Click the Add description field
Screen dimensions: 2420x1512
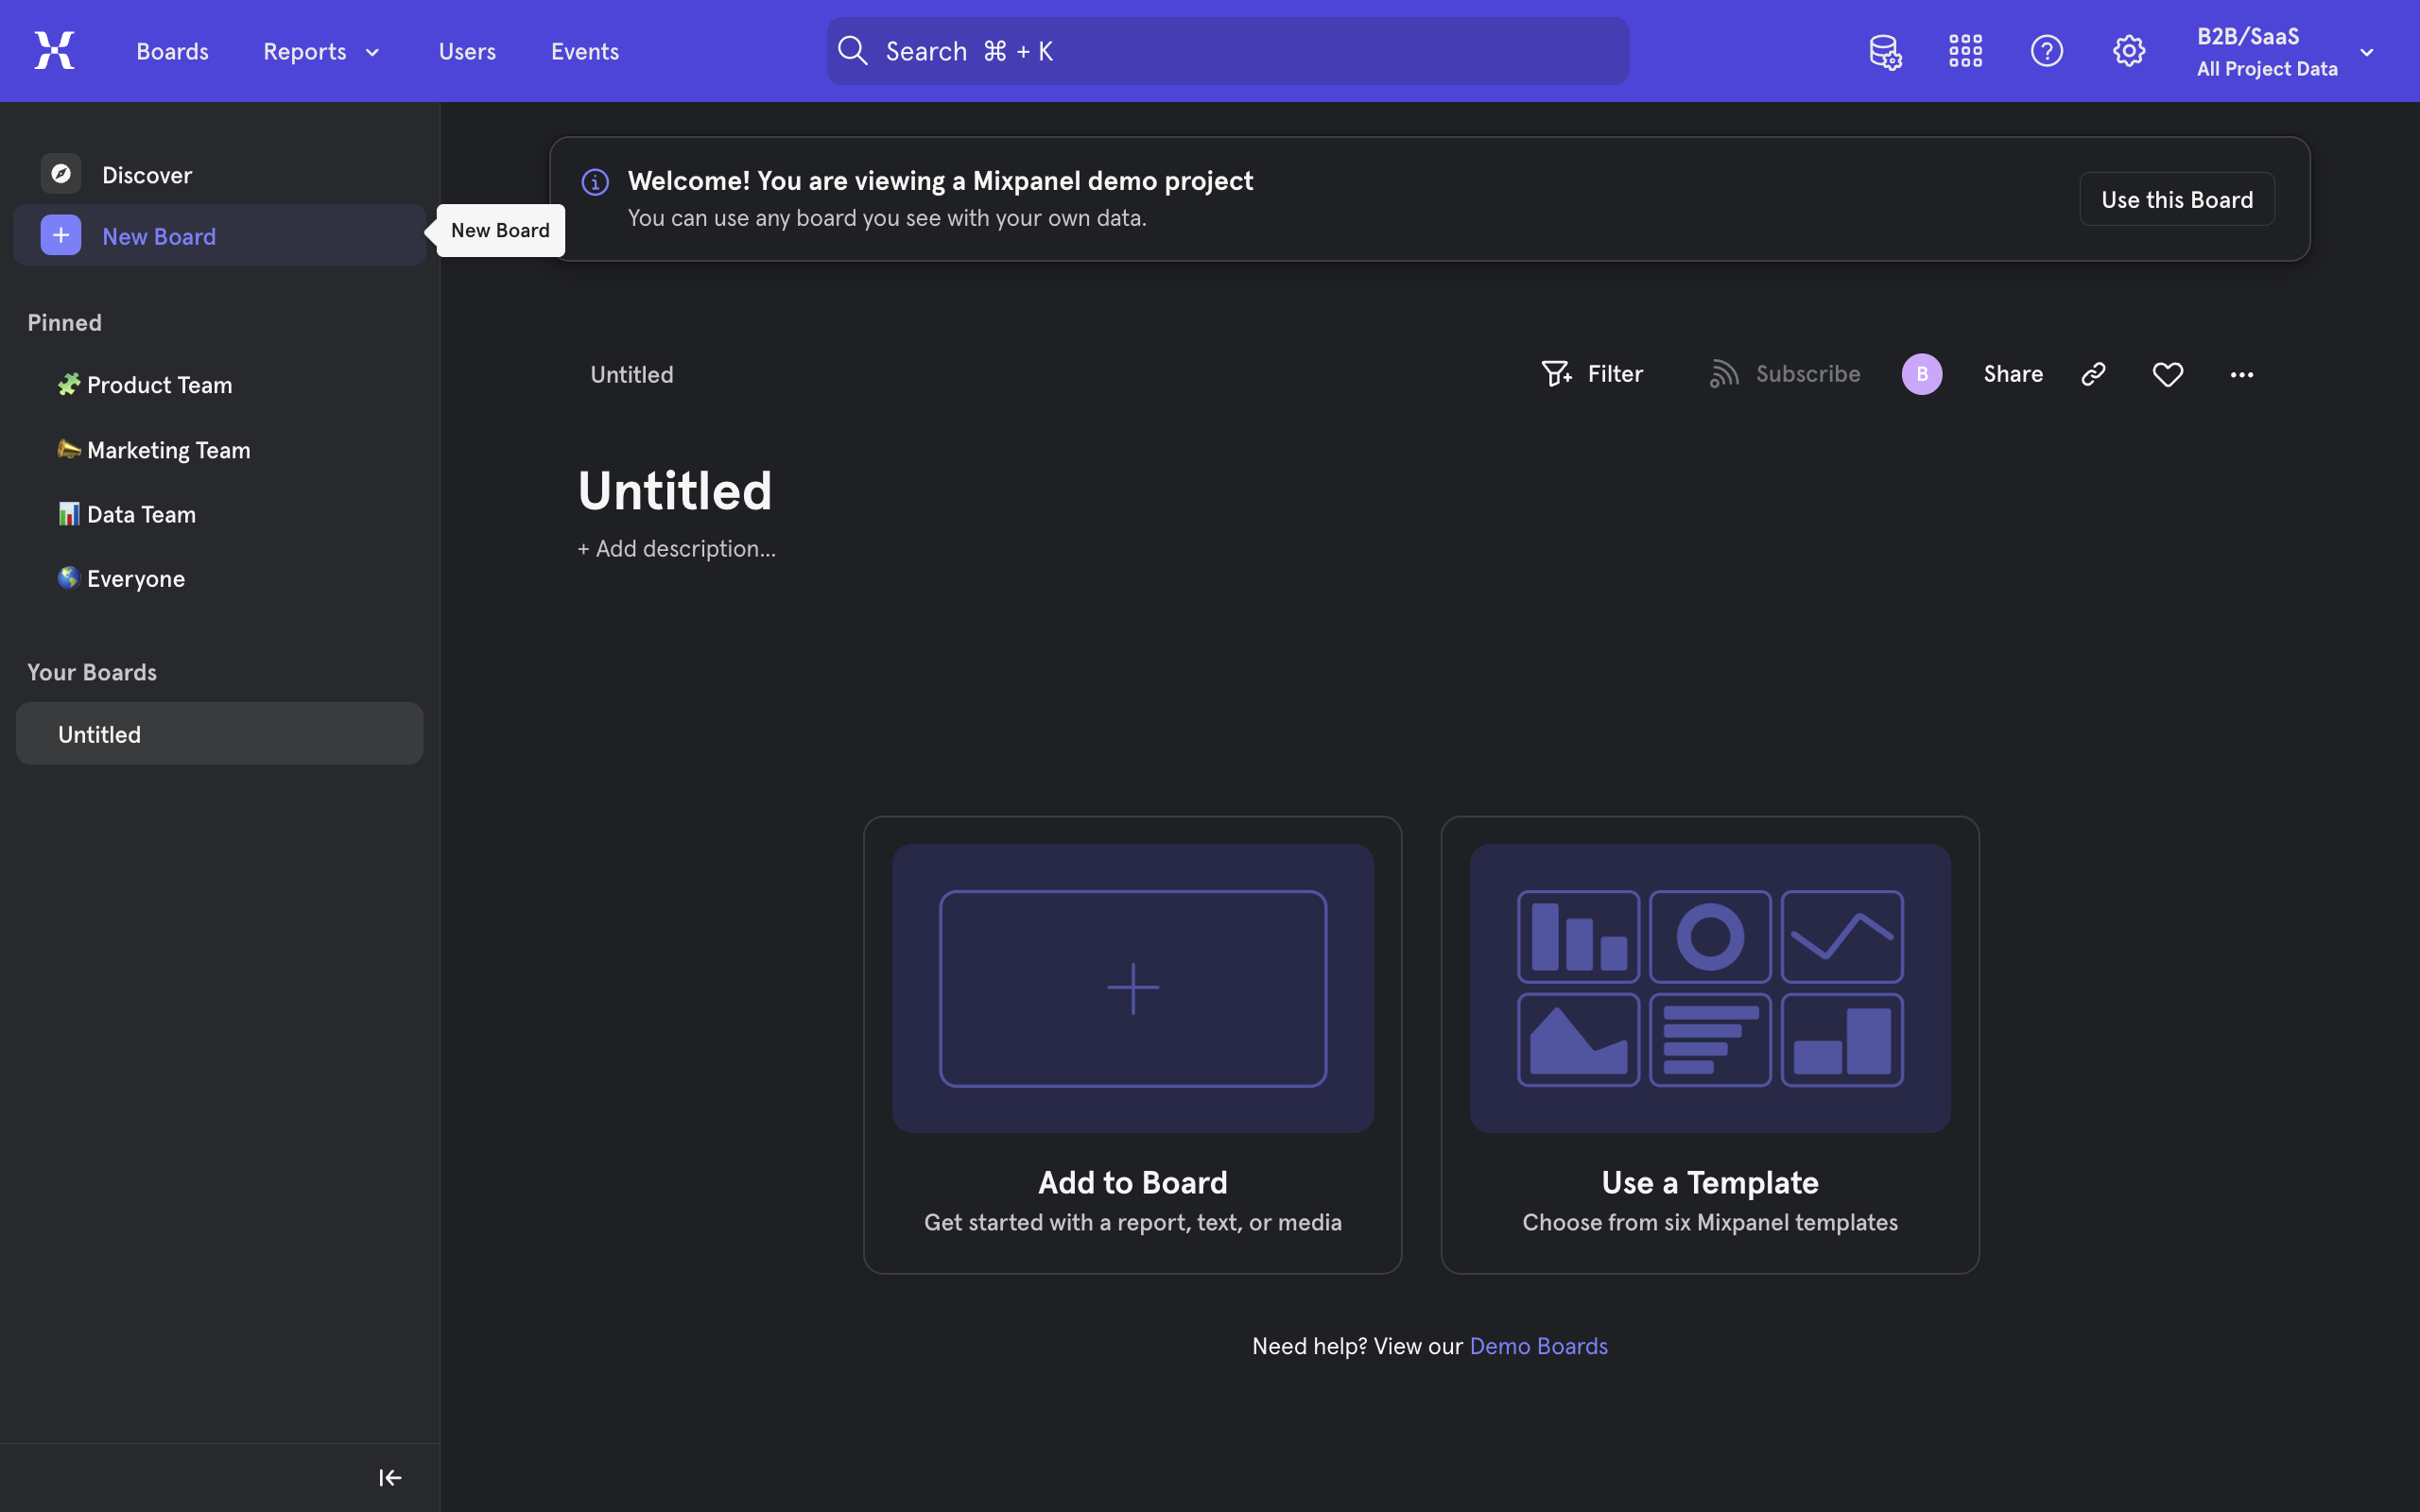pos(676,549)
